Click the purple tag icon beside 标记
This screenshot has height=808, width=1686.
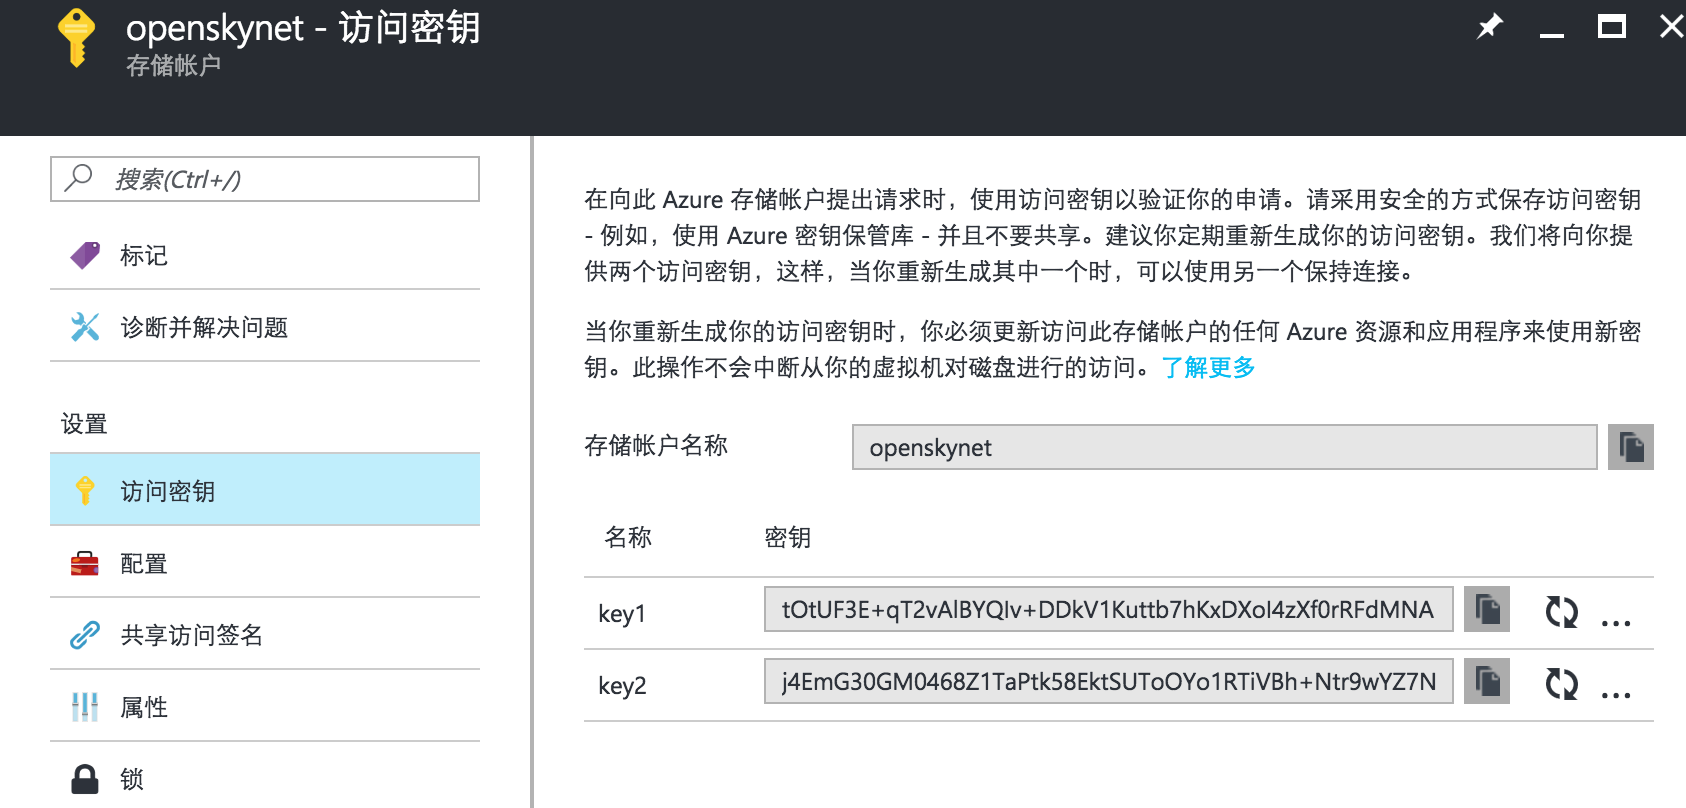(x=85, y=255)
